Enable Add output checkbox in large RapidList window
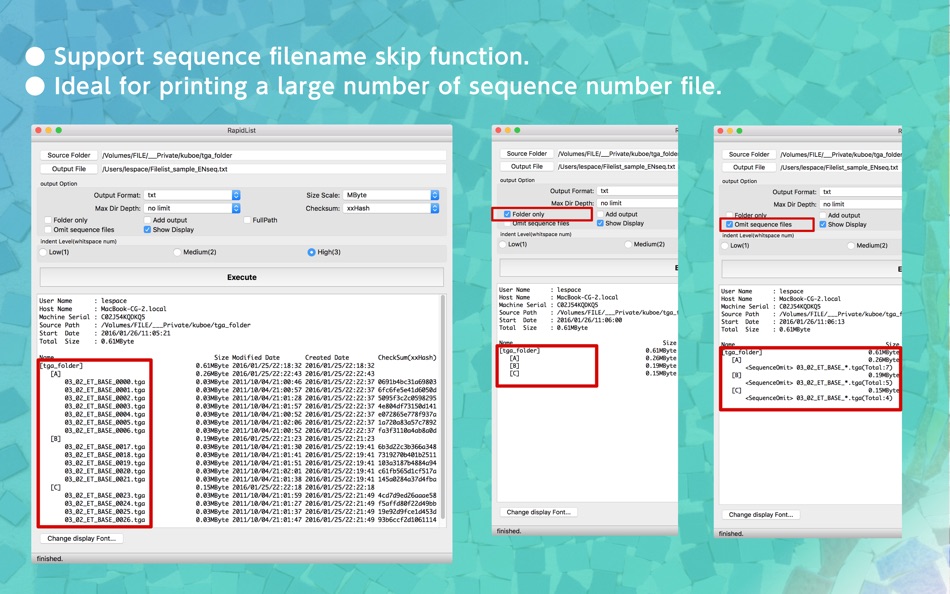Viewport: 950px width, 594px height. 147,220
